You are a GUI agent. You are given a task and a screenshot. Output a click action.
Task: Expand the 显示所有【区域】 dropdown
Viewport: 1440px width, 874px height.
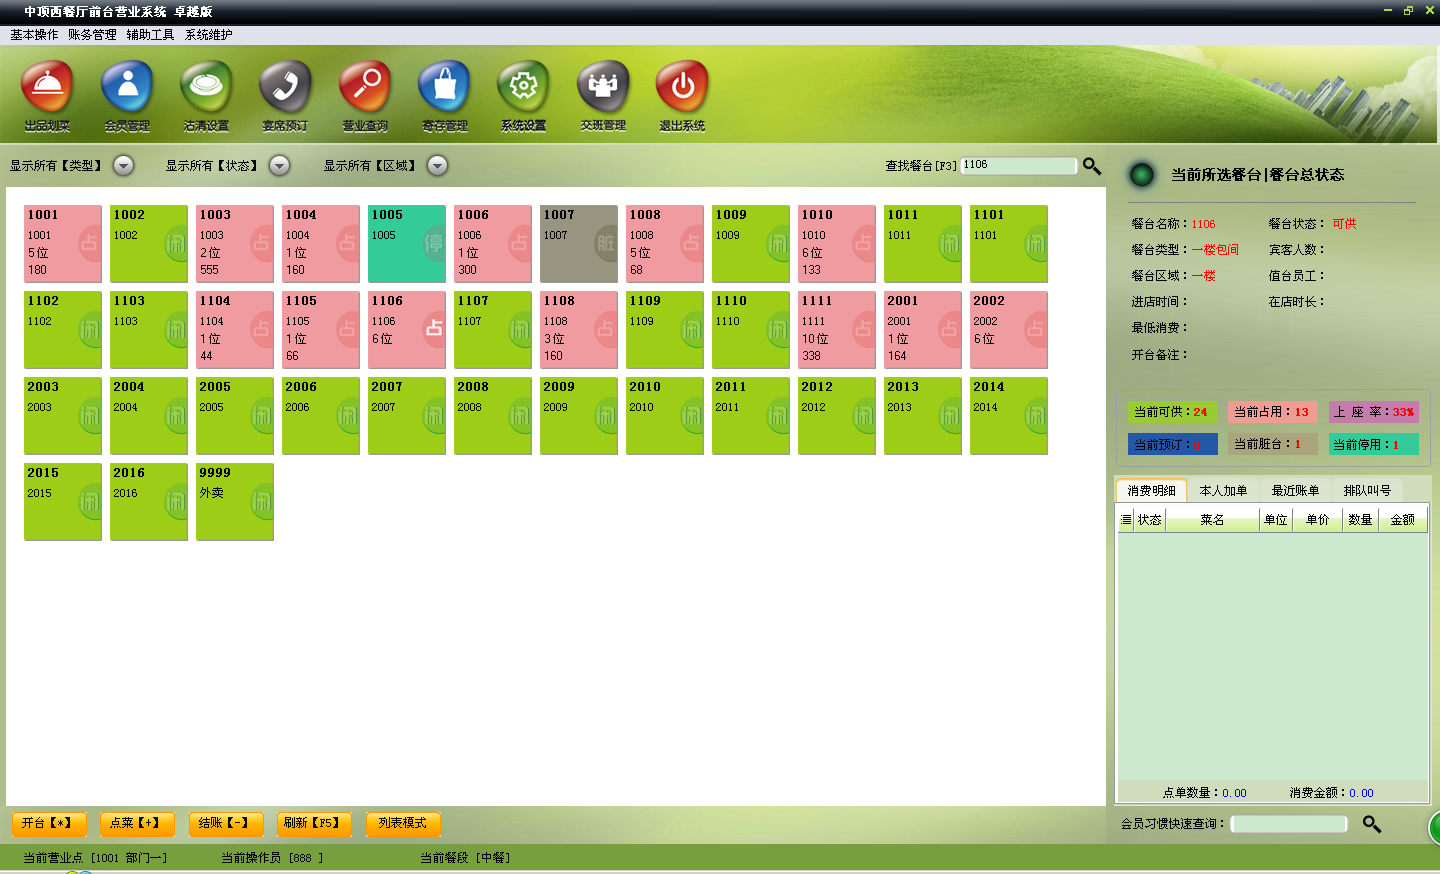click(438, 166)
